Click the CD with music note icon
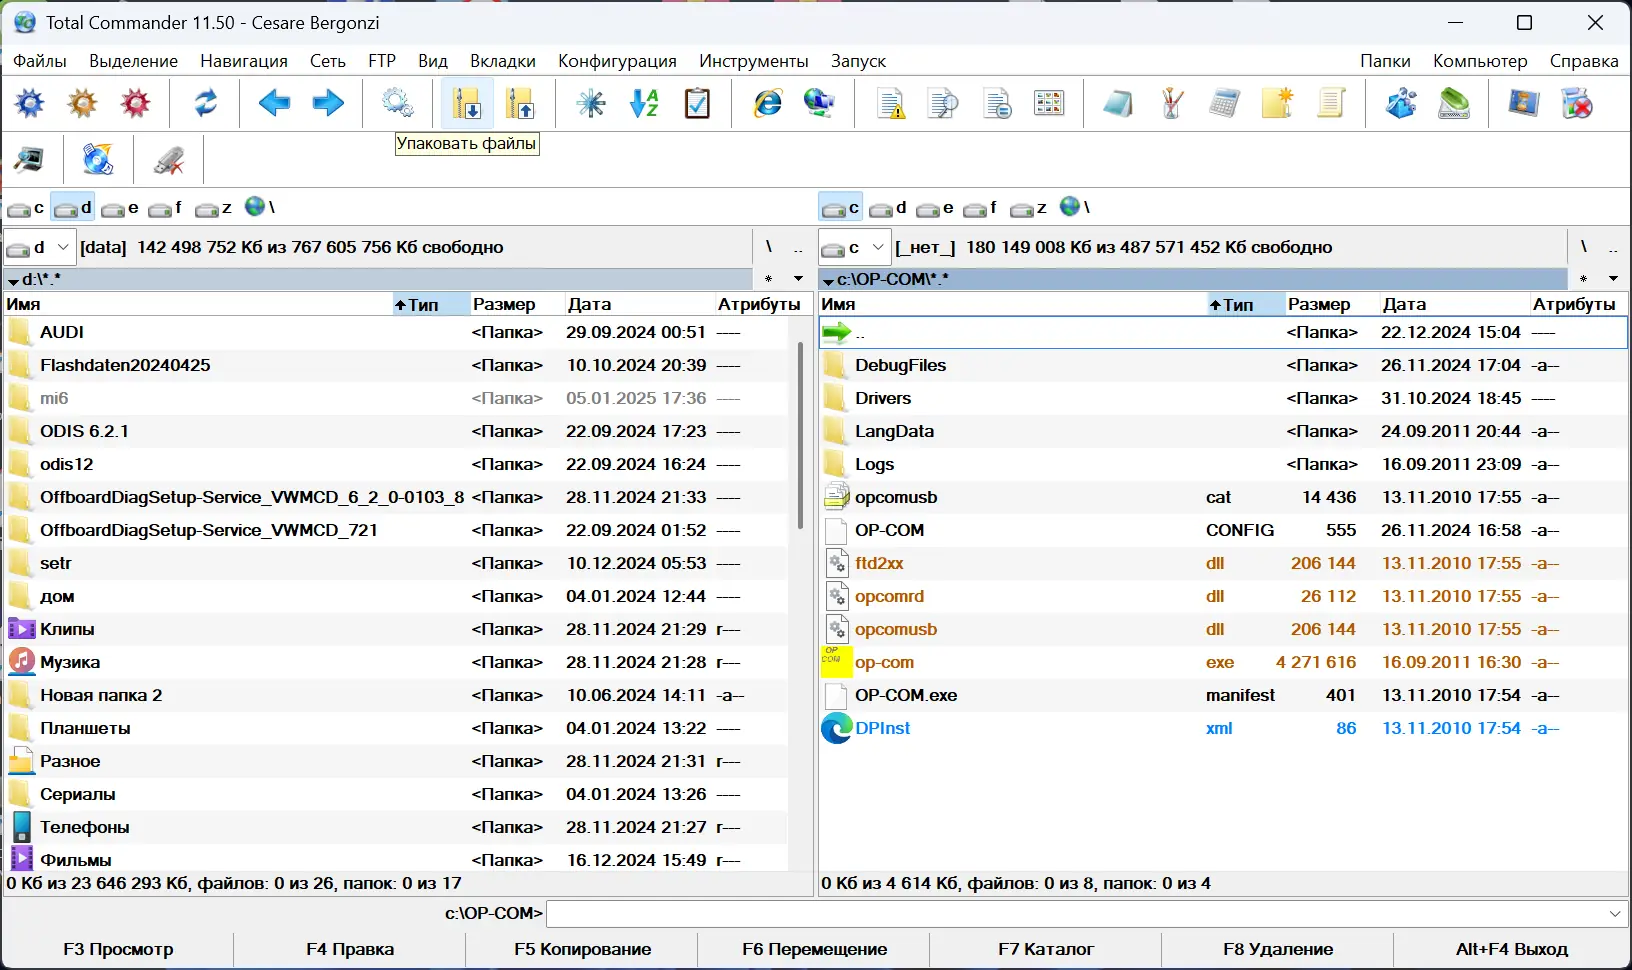The height and width of the screenshot is (970, 1632). pyautogui.click(x=98, y=159)
